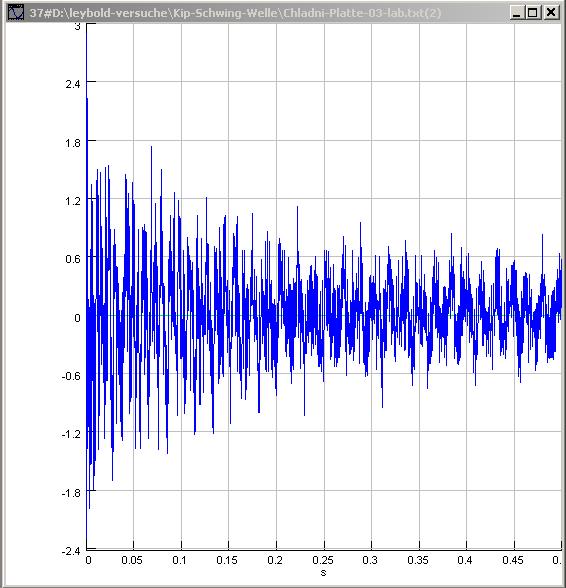Image resolution: width=566 pixels, height=588 pixels.
Task: Click the y-axis label -2.4
Action: click(71, 551)
